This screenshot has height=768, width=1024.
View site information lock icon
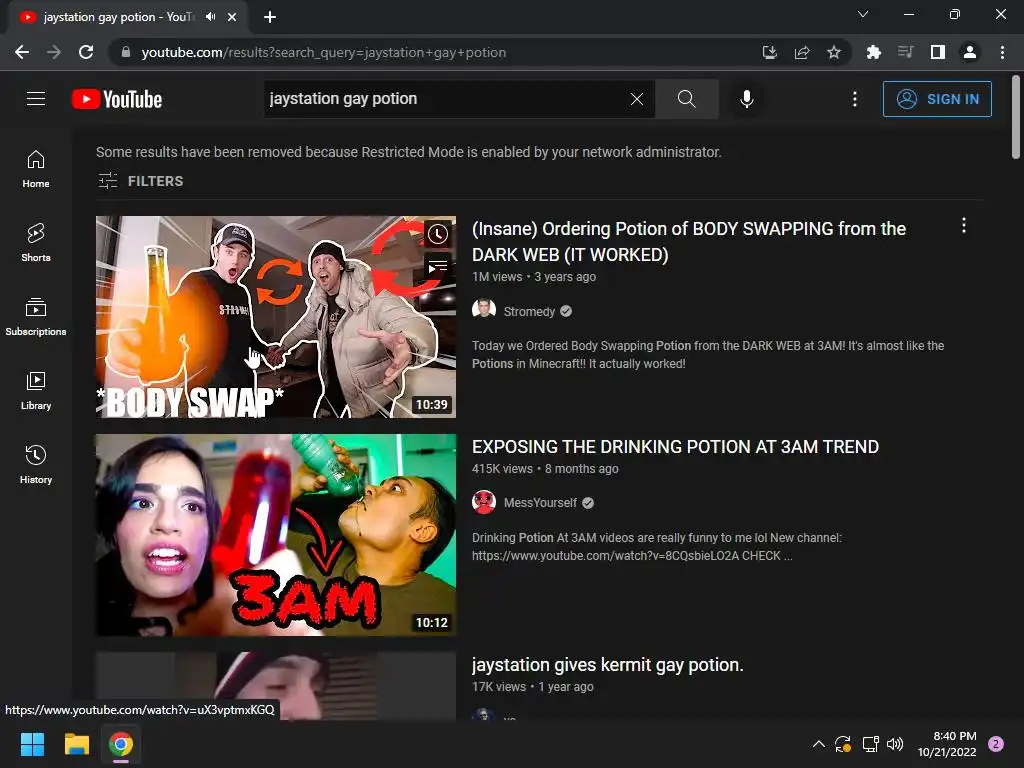tap(126, 52)
